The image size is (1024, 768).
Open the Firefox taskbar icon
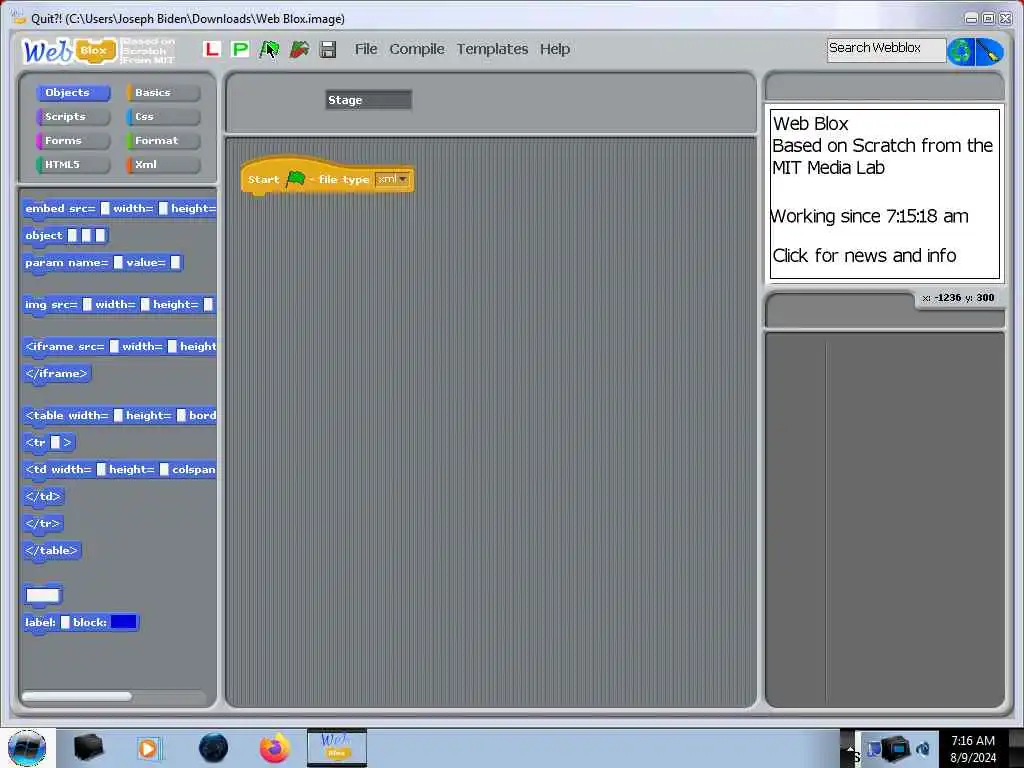coord(275,748)
